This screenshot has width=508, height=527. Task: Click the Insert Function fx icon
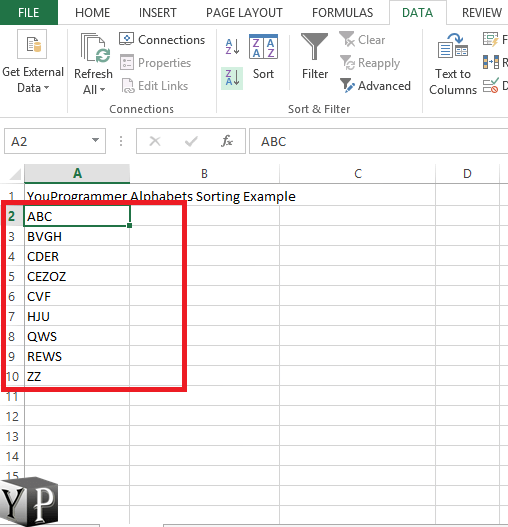point(227,141)
